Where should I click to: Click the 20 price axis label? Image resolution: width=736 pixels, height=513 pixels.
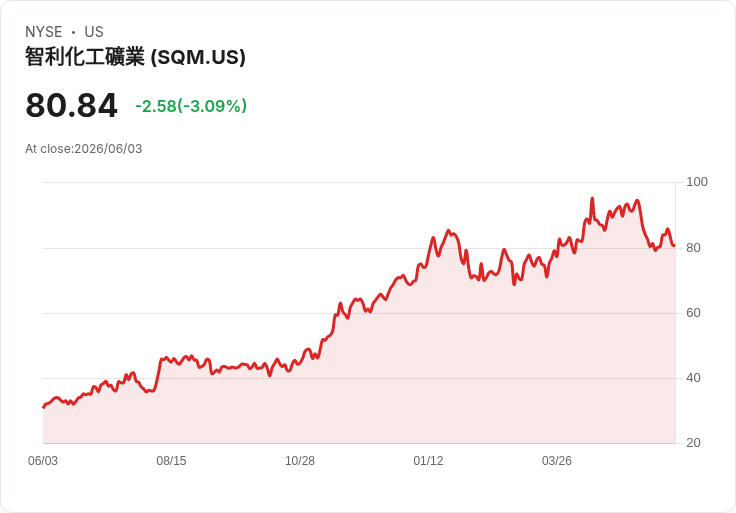(693, 442)
